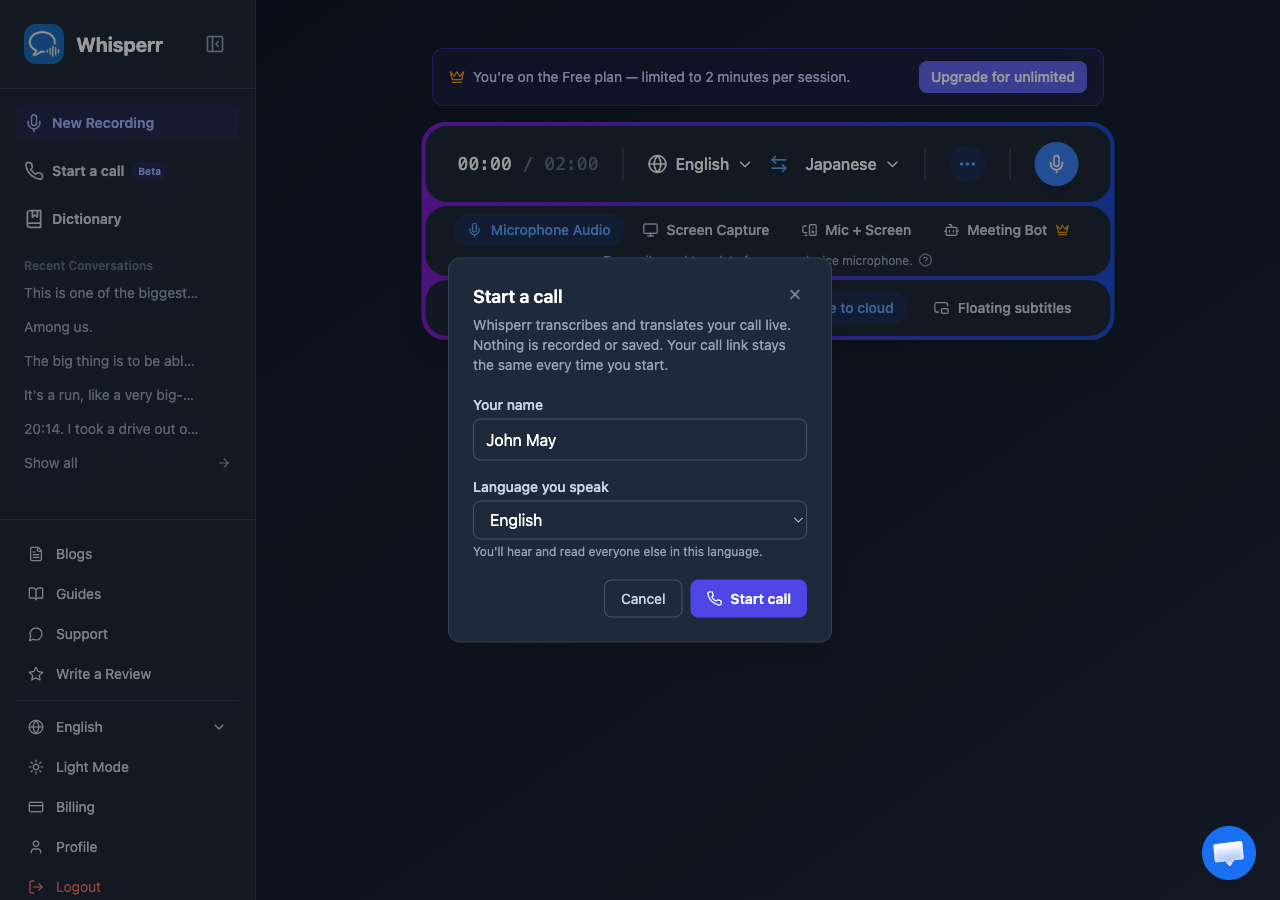Start recording with the microphone button
The image size is (1280, 900).
[x=1056, y=164]
